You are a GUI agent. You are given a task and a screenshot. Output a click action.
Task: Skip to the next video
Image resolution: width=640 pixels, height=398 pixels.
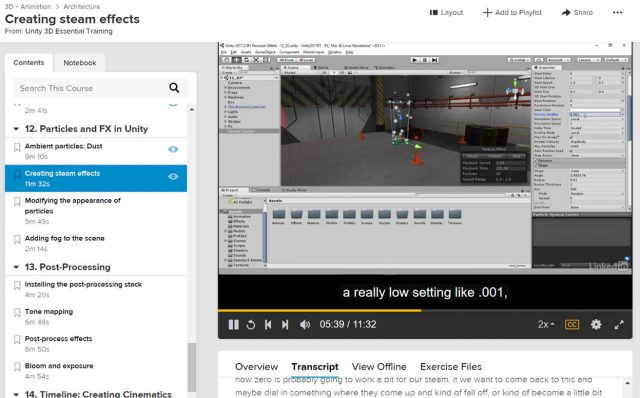pyautogui.click(x=285, y=325)
